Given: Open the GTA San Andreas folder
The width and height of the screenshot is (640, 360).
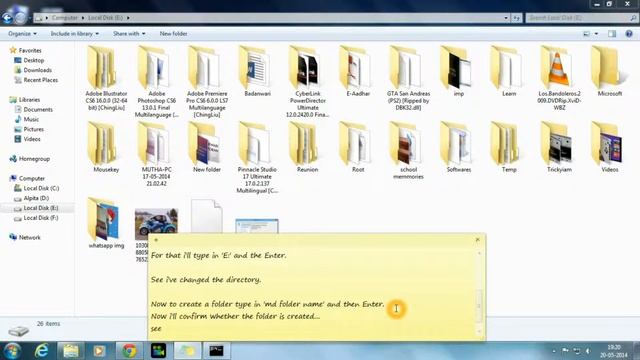Looking at the screenshot, I should (408, 78).
